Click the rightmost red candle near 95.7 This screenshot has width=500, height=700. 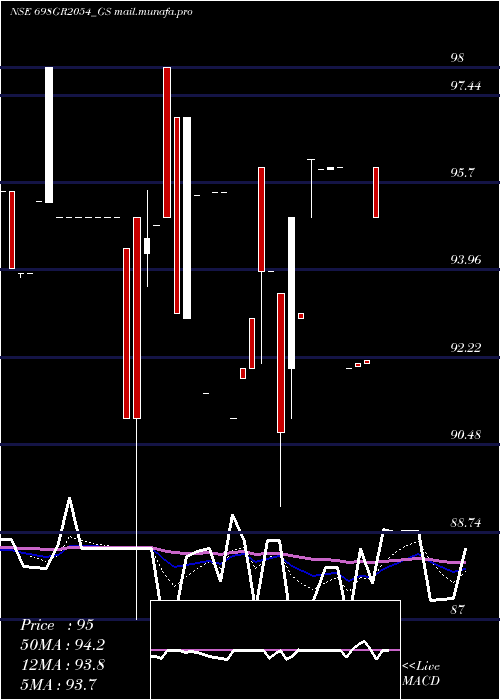(376, 192)
